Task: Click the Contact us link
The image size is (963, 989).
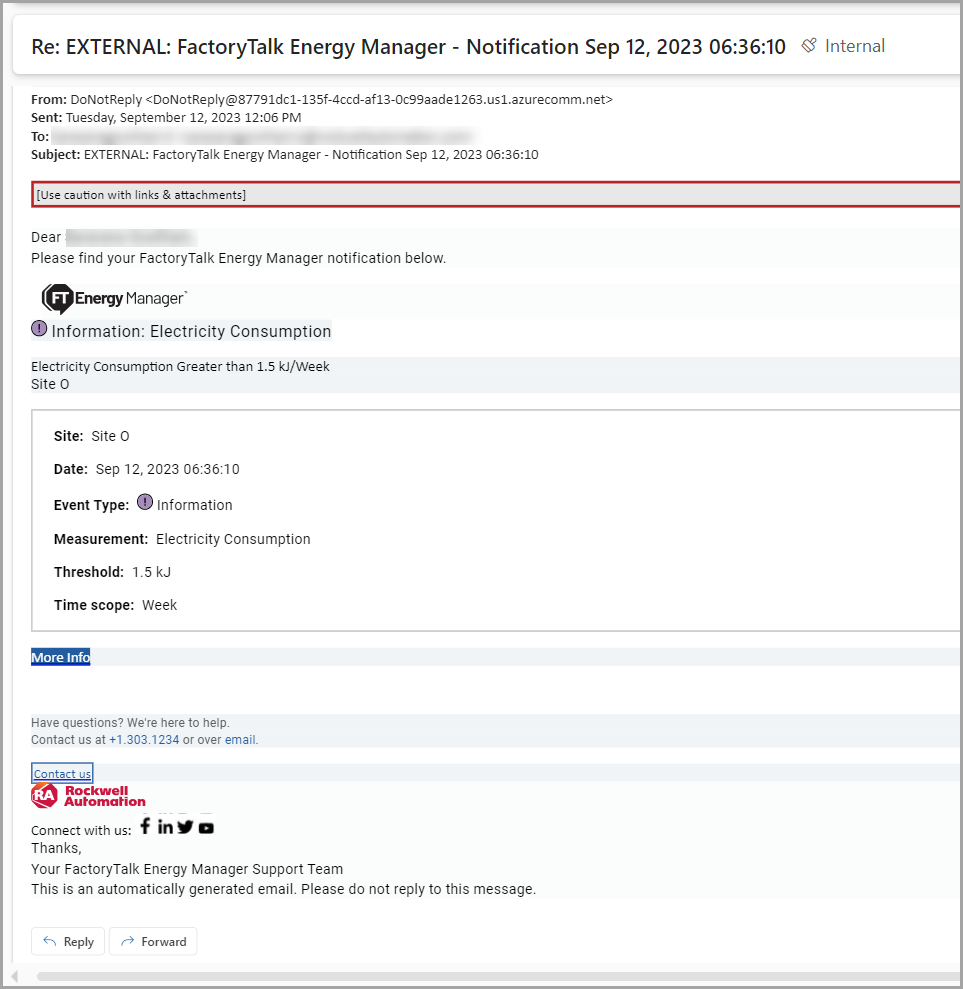Action: click(61, 772)
